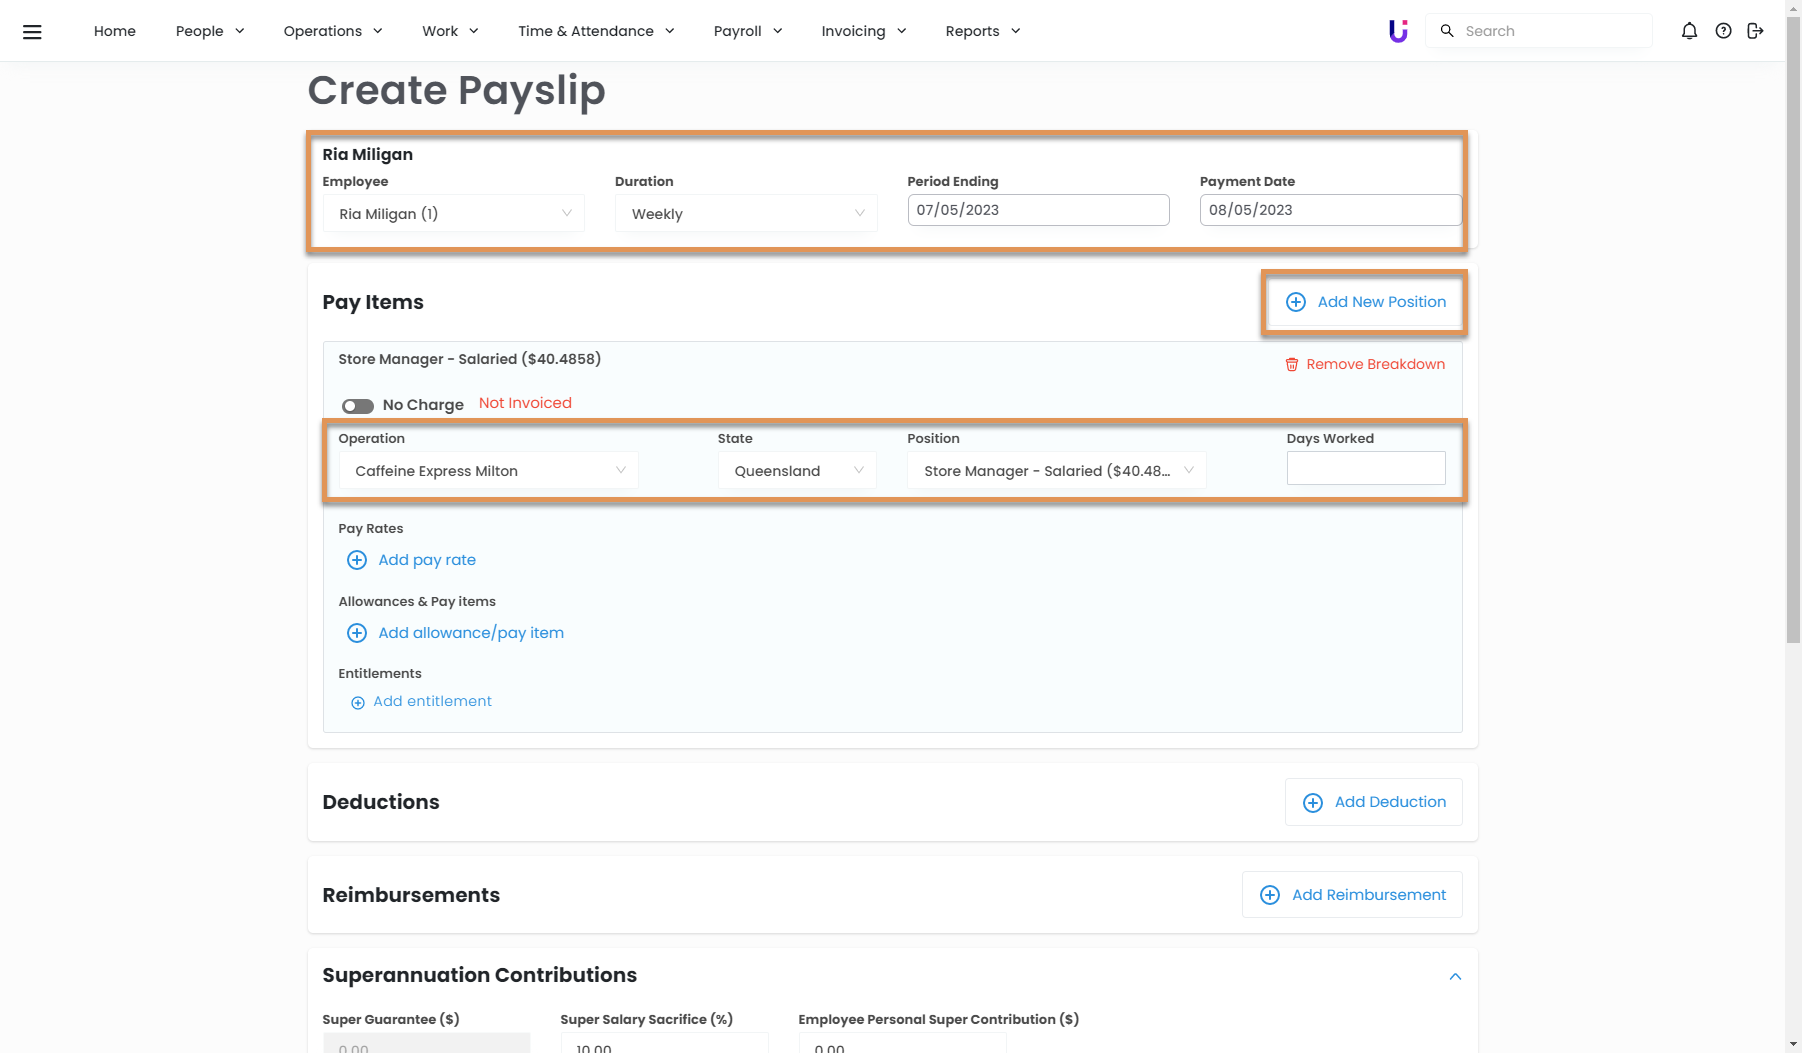Click the plus icon beside Add pay rate

pos(356,560)
